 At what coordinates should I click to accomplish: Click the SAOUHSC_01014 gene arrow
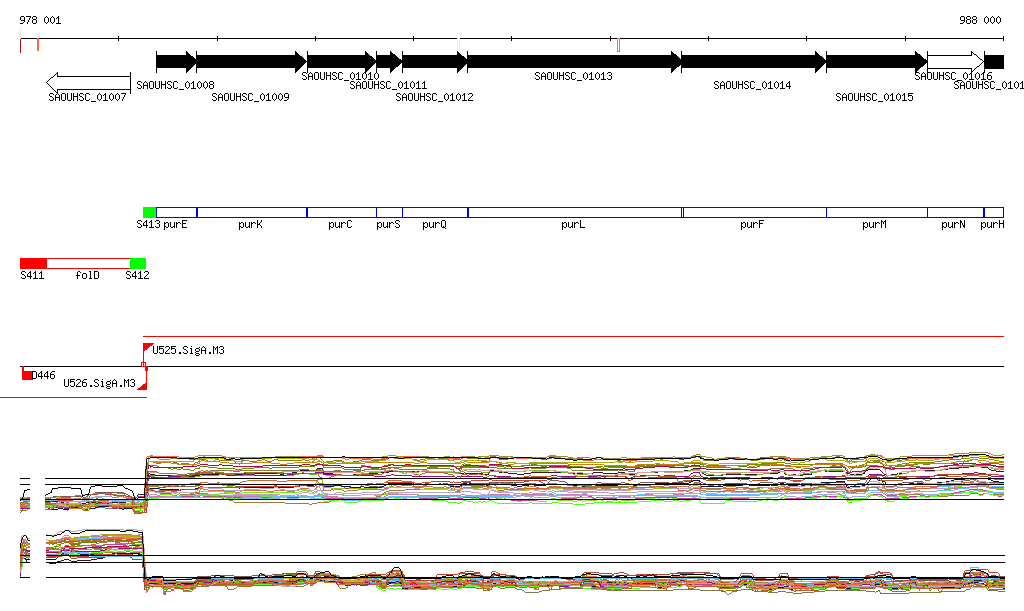click(x=752, y=62)
